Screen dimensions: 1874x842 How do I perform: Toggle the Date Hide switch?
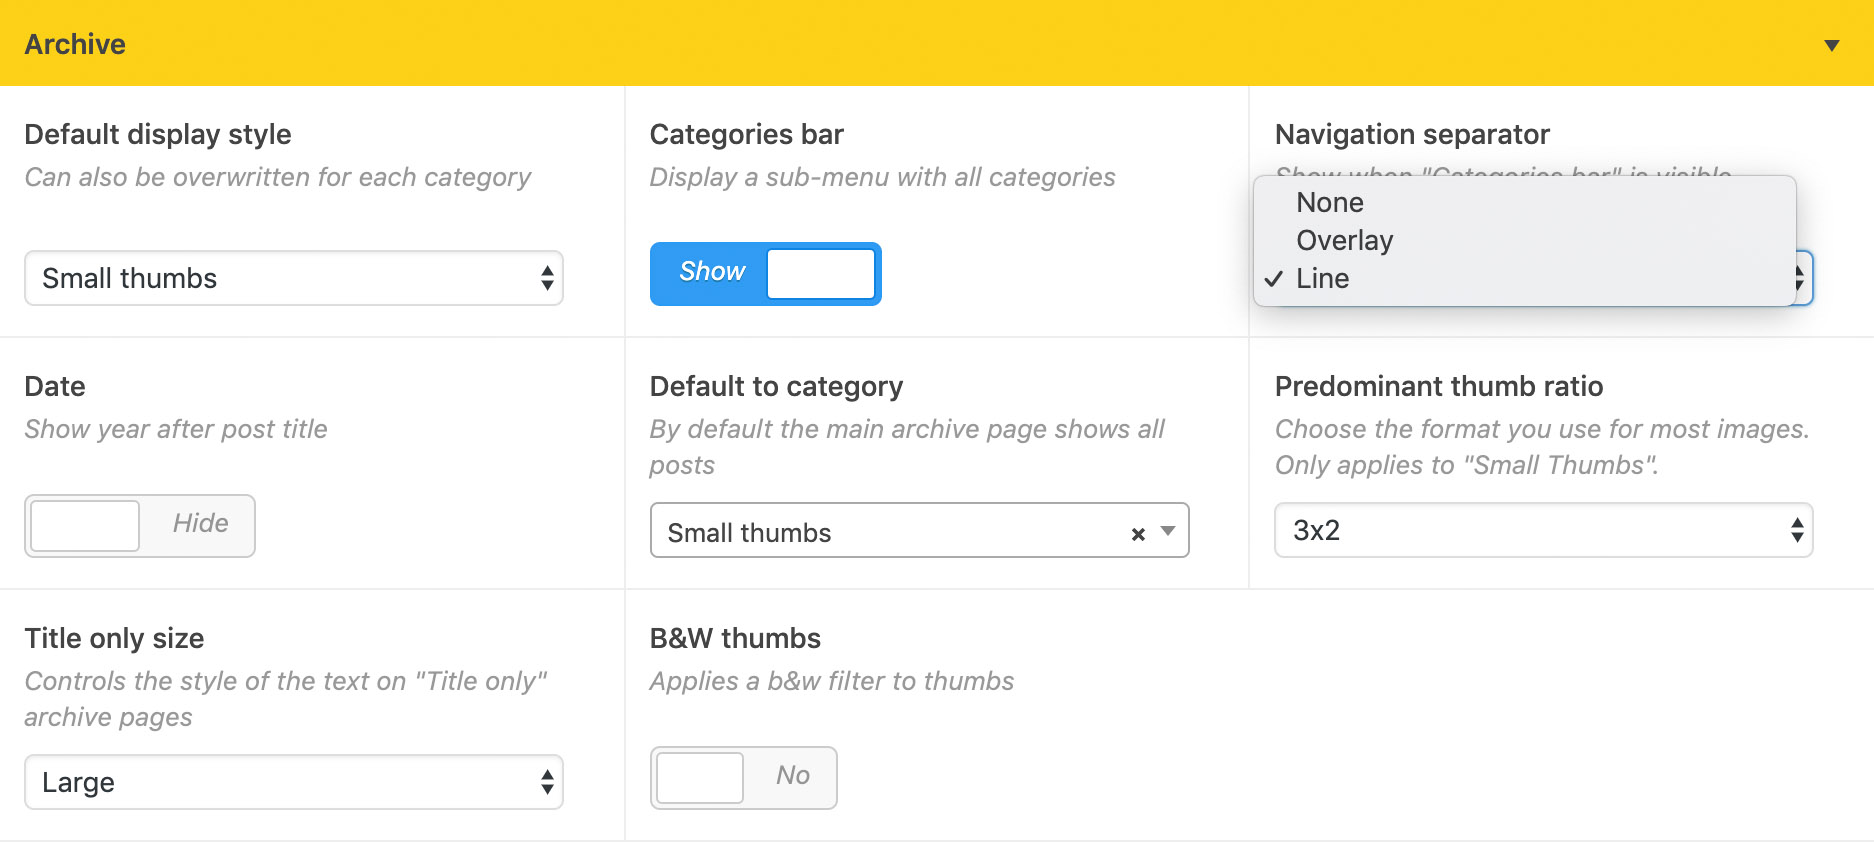pos(140,525)
